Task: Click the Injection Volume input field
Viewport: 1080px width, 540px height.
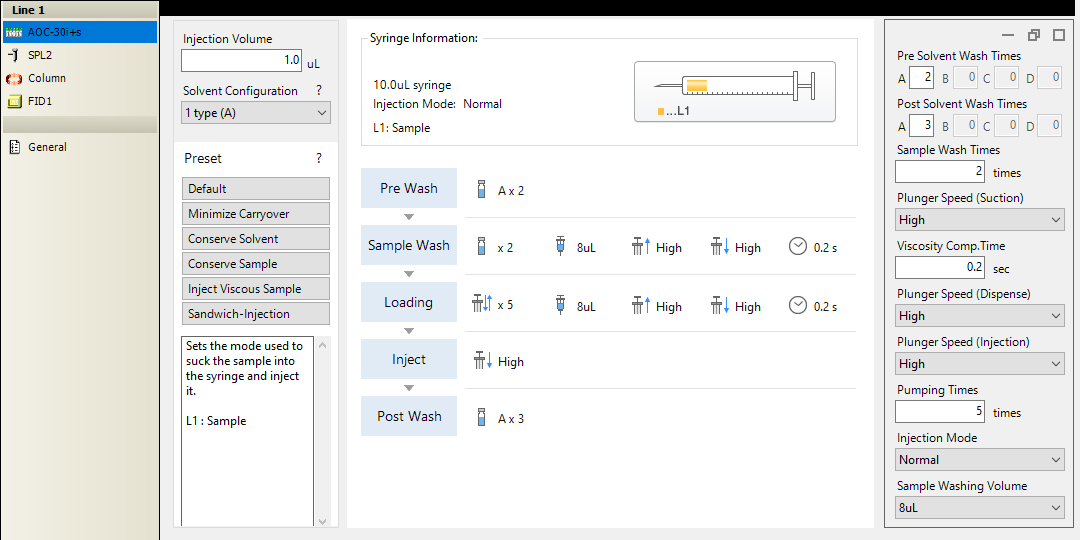Action: (241, 60)
